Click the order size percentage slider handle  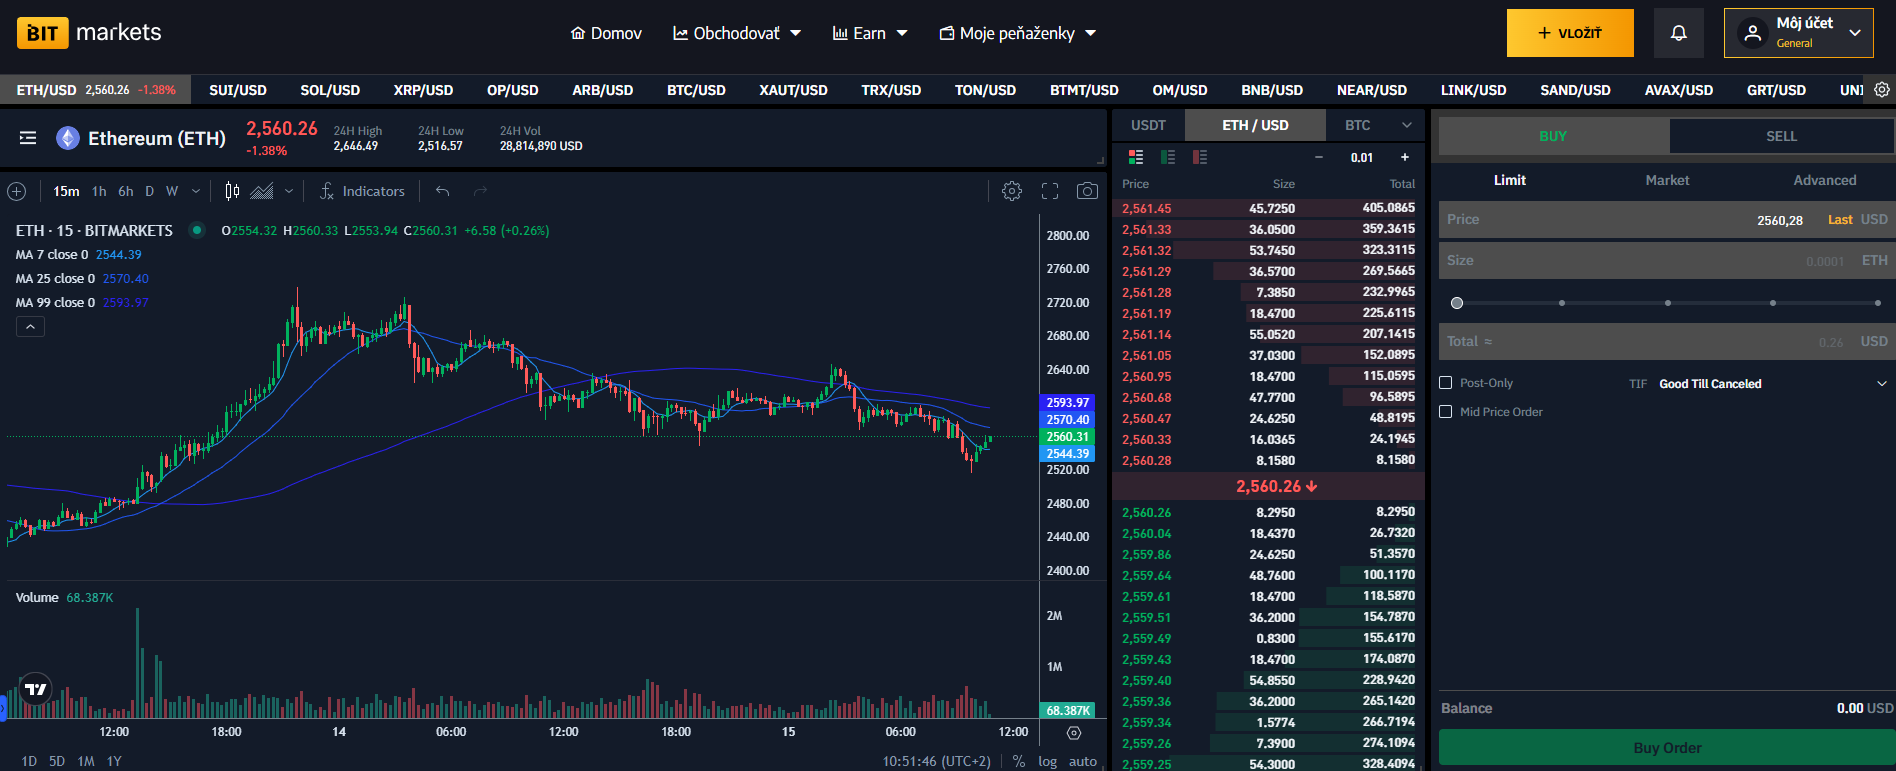pos(1457,303)
